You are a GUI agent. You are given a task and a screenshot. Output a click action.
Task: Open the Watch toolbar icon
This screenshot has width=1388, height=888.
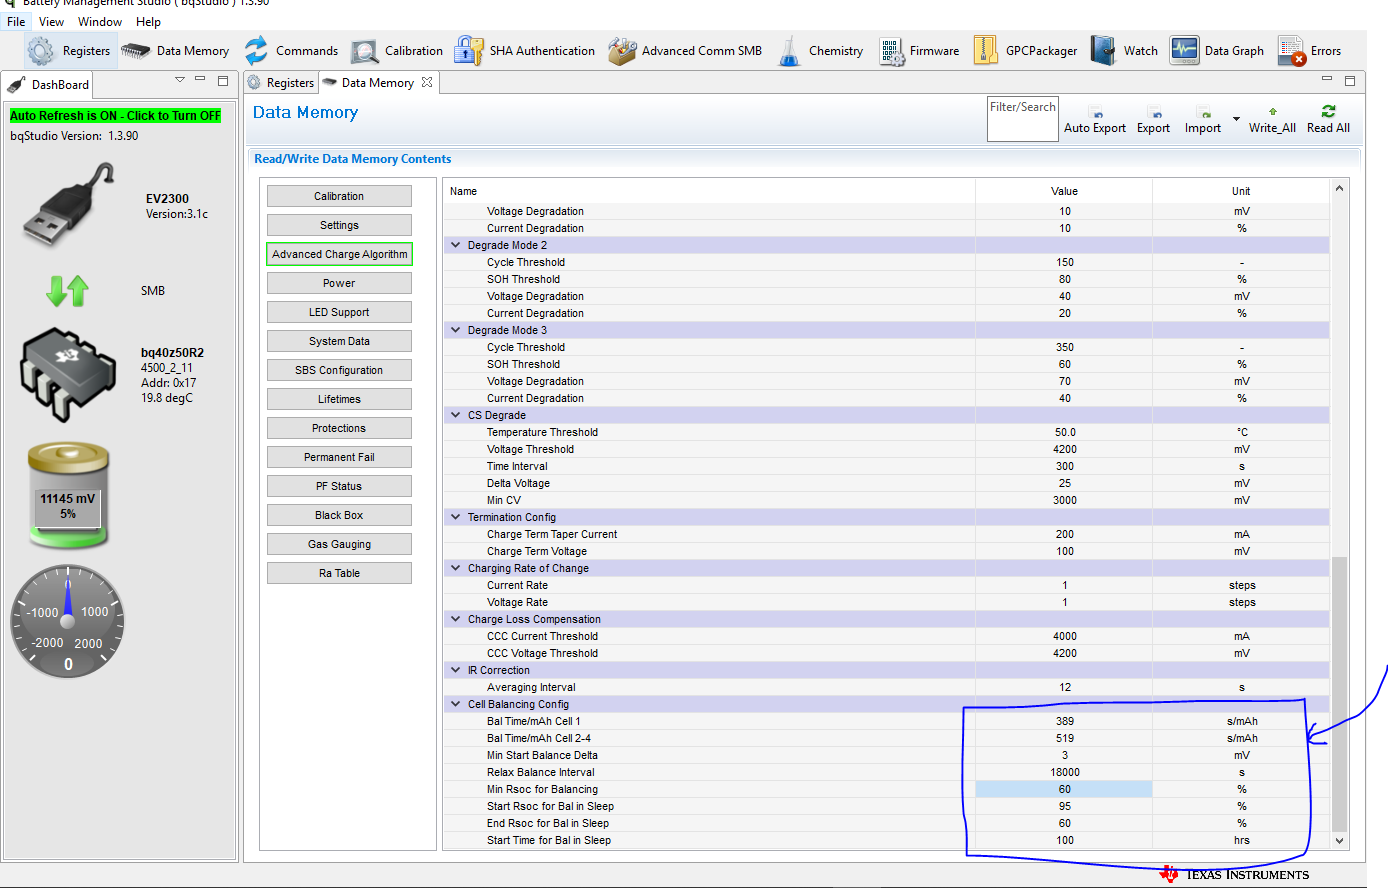(1103, 51)
